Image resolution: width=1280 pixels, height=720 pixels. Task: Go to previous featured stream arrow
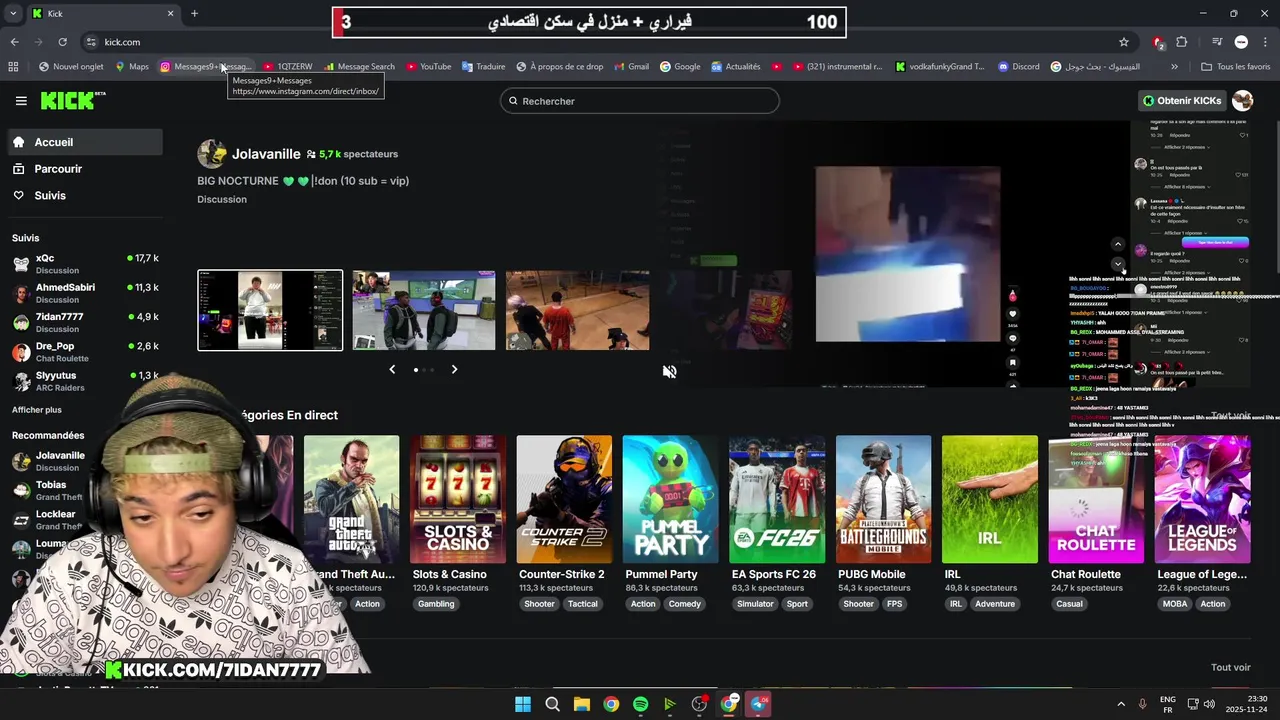pyautogui.click(x=392, y=369)
